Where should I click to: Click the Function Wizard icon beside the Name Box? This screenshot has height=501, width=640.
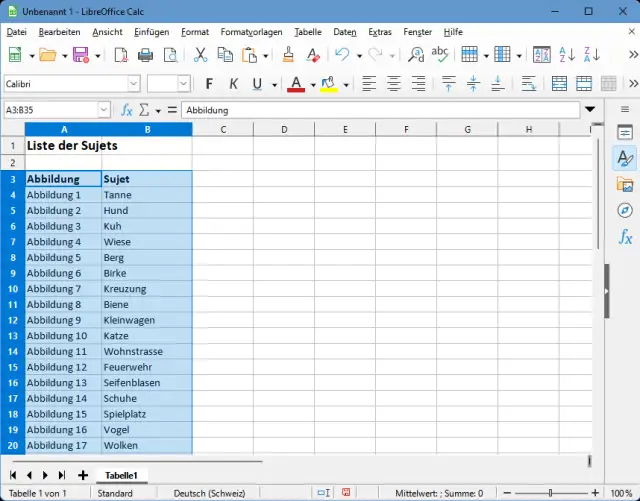coord(127,109)
